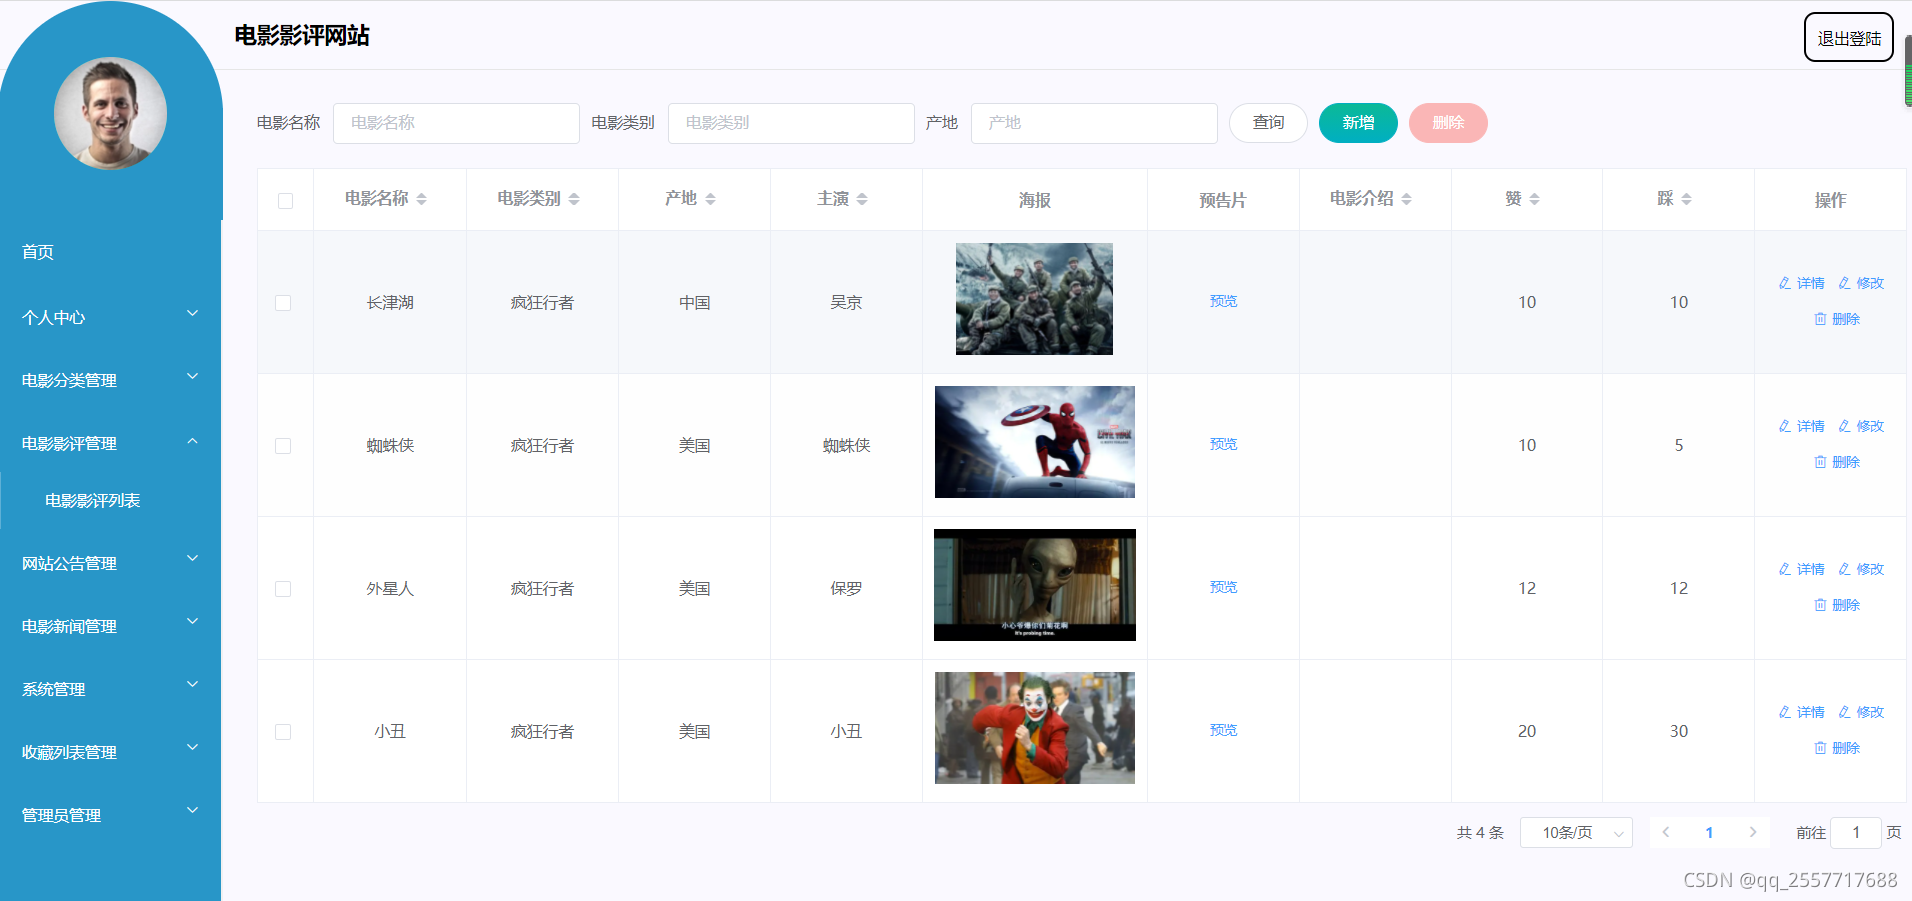Open 详情 for 外星人 row
This screenshot has height=901, width=1912.
coord(1801,569)
